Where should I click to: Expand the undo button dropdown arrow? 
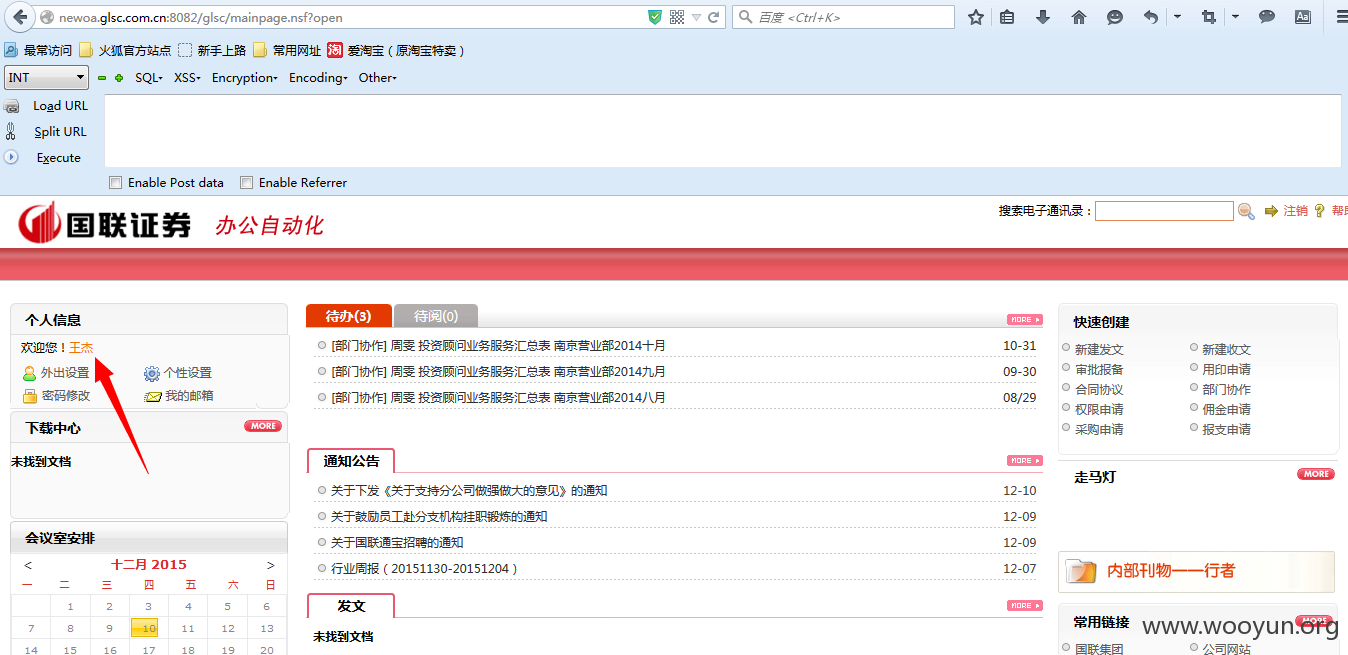coord(1177,17)
